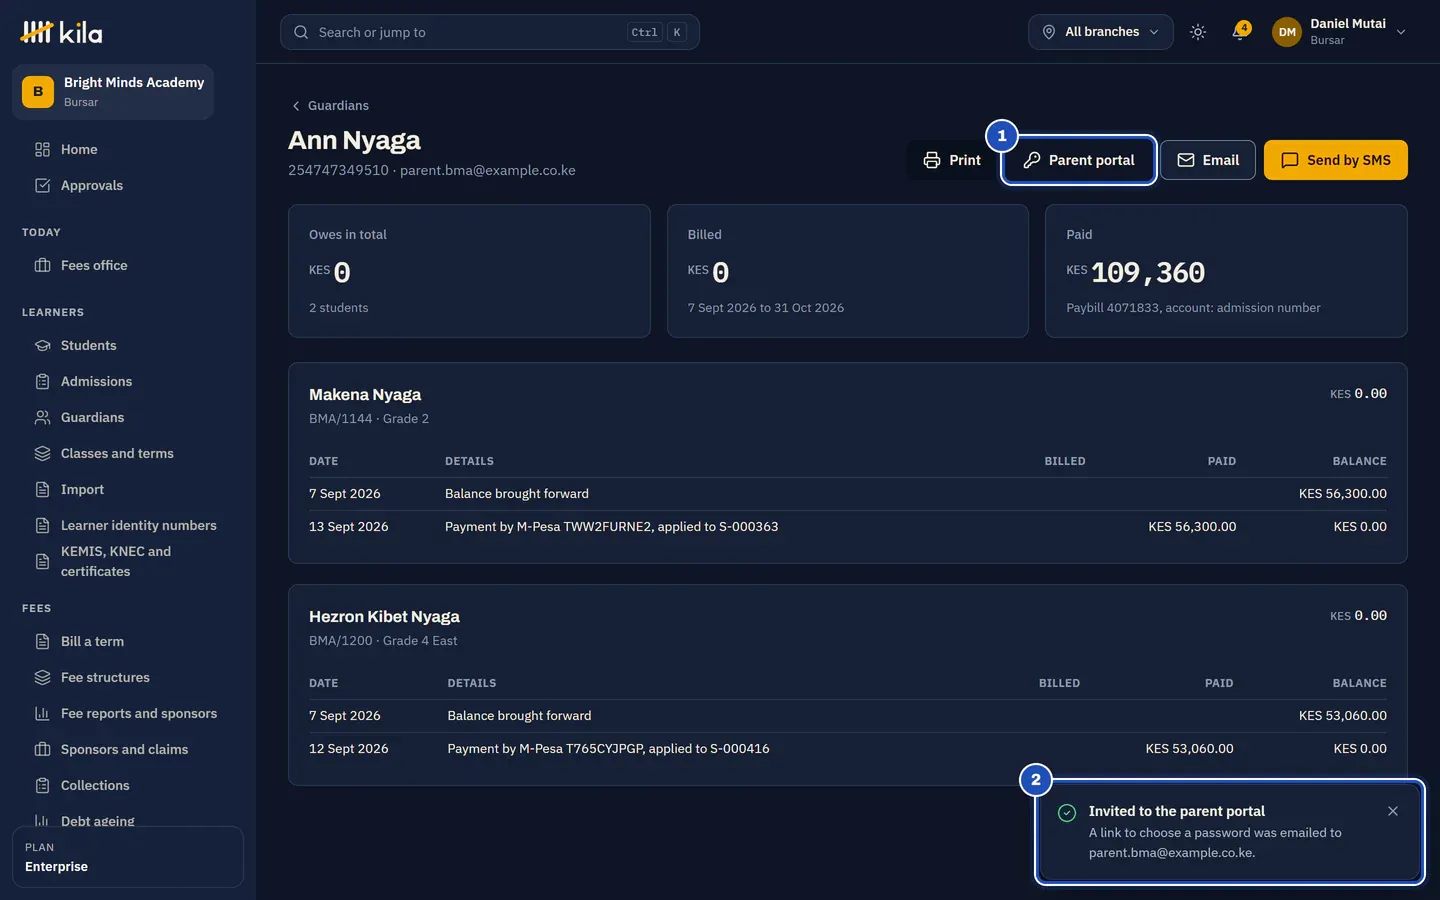The height and width of the screenshot is (900, 1440).
Task: Click the Makena Nyaga student name
Action: pyautogui.click(x=365, y=395)
